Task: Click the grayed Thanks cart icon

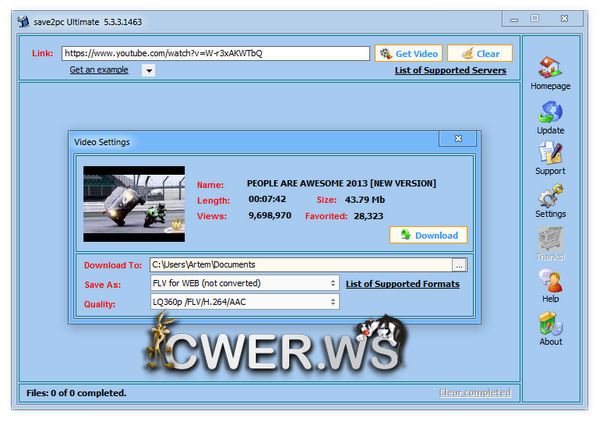Action: (550, 238)
